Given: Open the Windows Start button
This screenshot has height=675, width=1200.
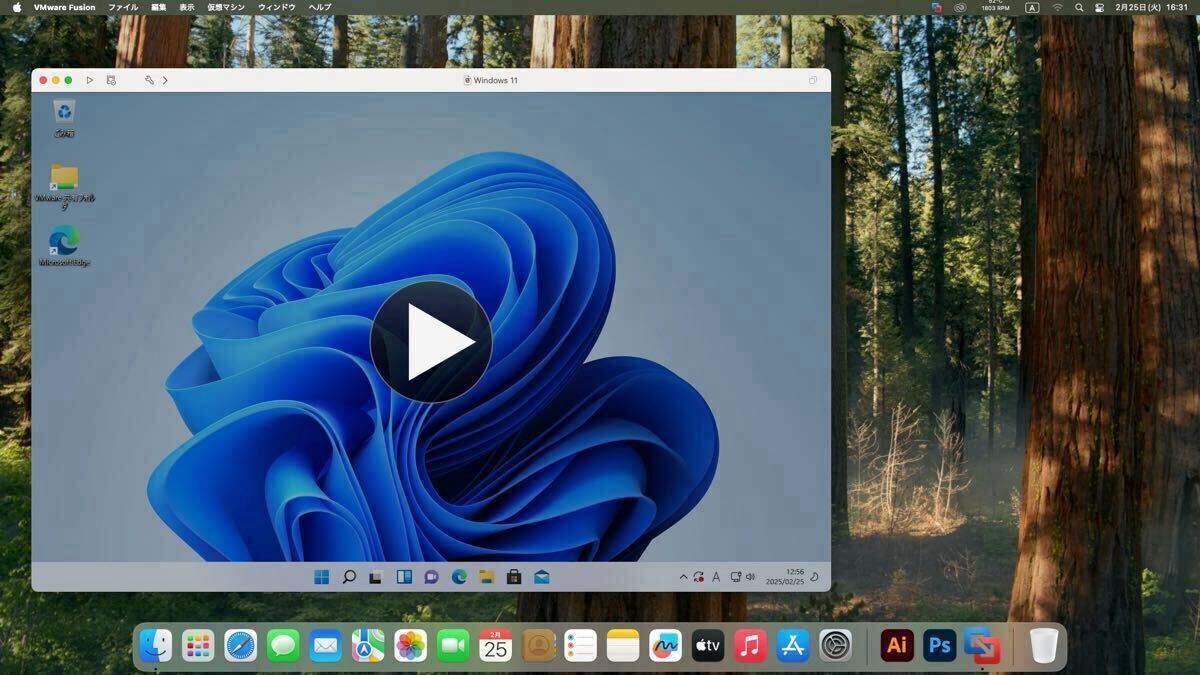Looking at the screenshot, I should (x=322, y=577).
